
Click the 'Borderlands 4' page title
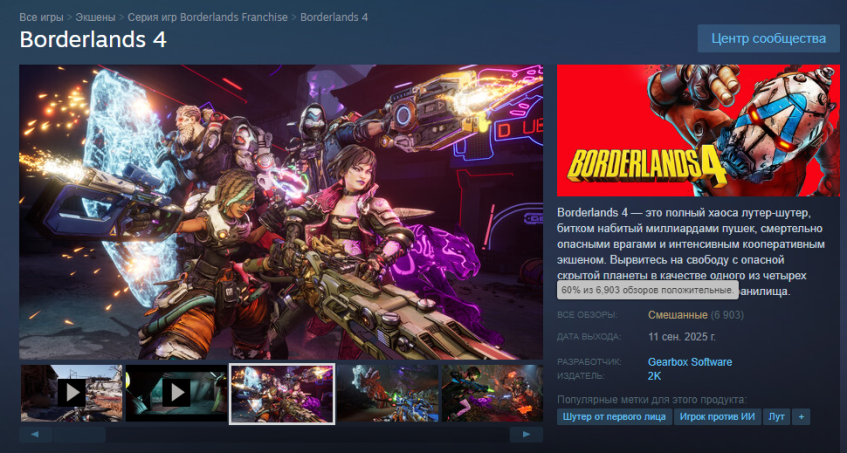point(93,40)
